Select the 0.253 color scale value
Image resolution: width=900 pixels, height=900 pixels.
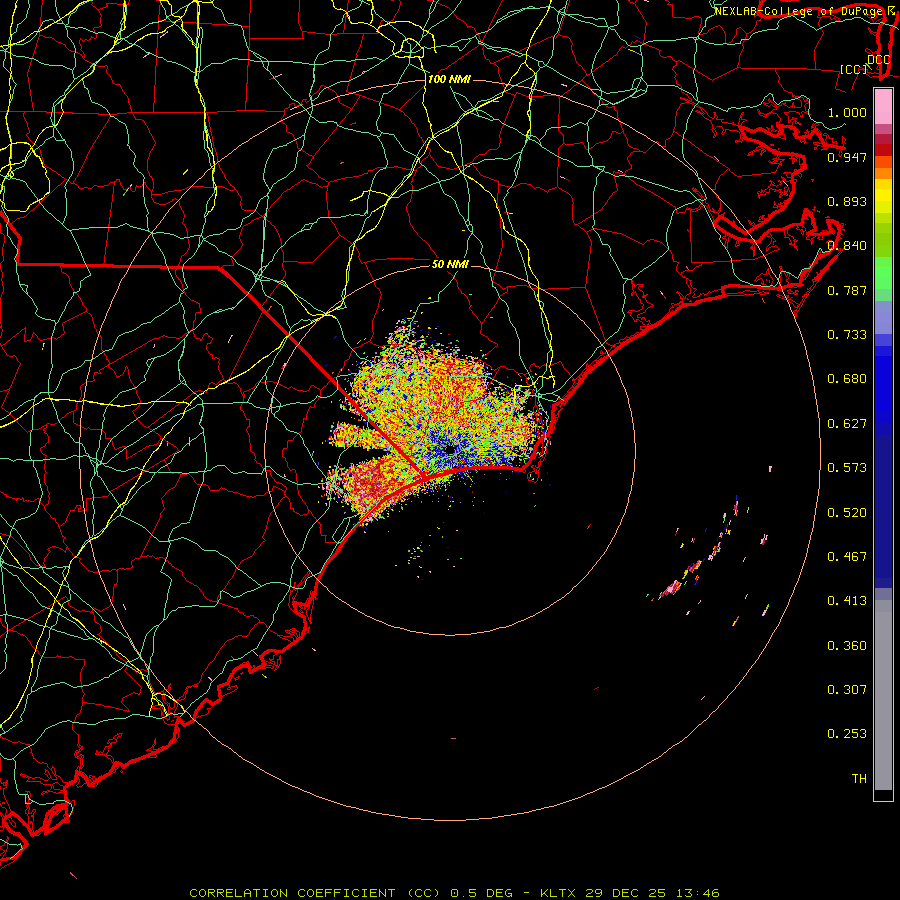[x=847, y=734]
